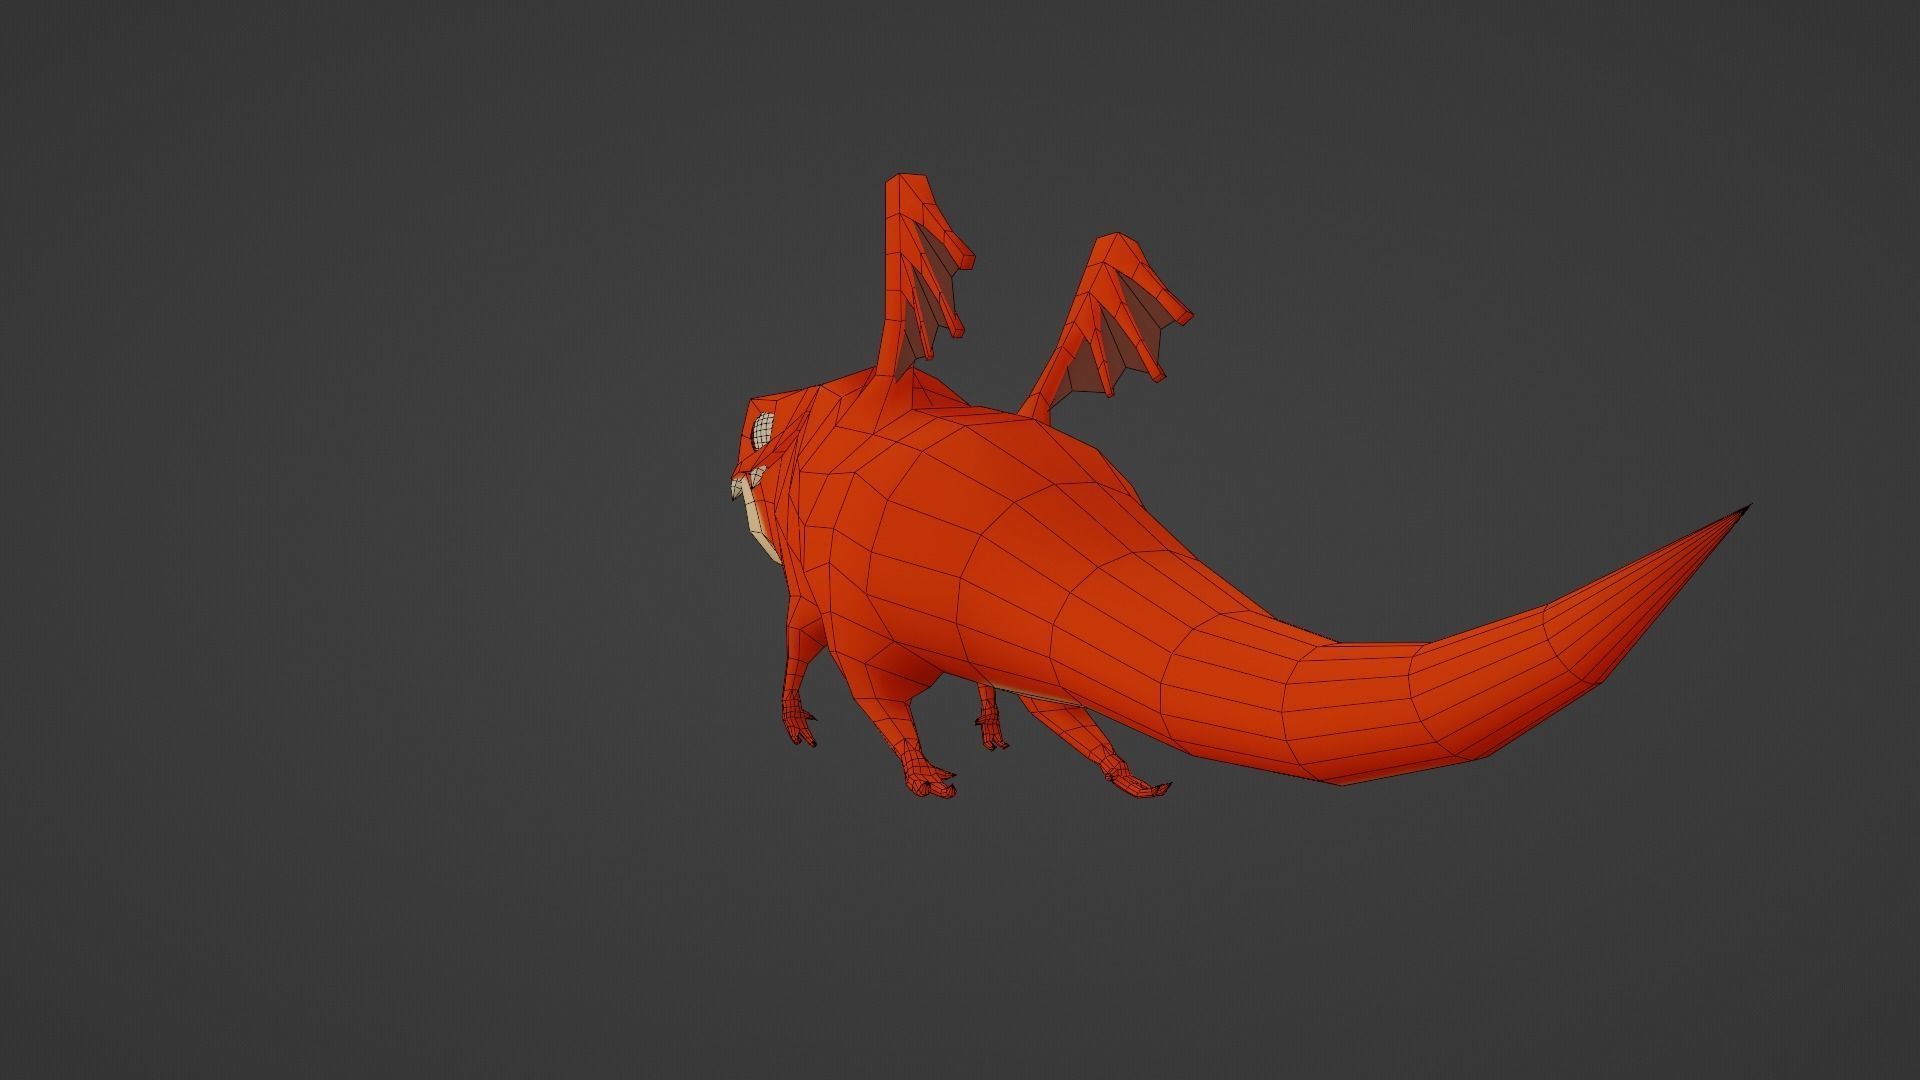Click the dragon's white eye mesh
The width and height of the screenshot is (1920, 1080).
764,431
